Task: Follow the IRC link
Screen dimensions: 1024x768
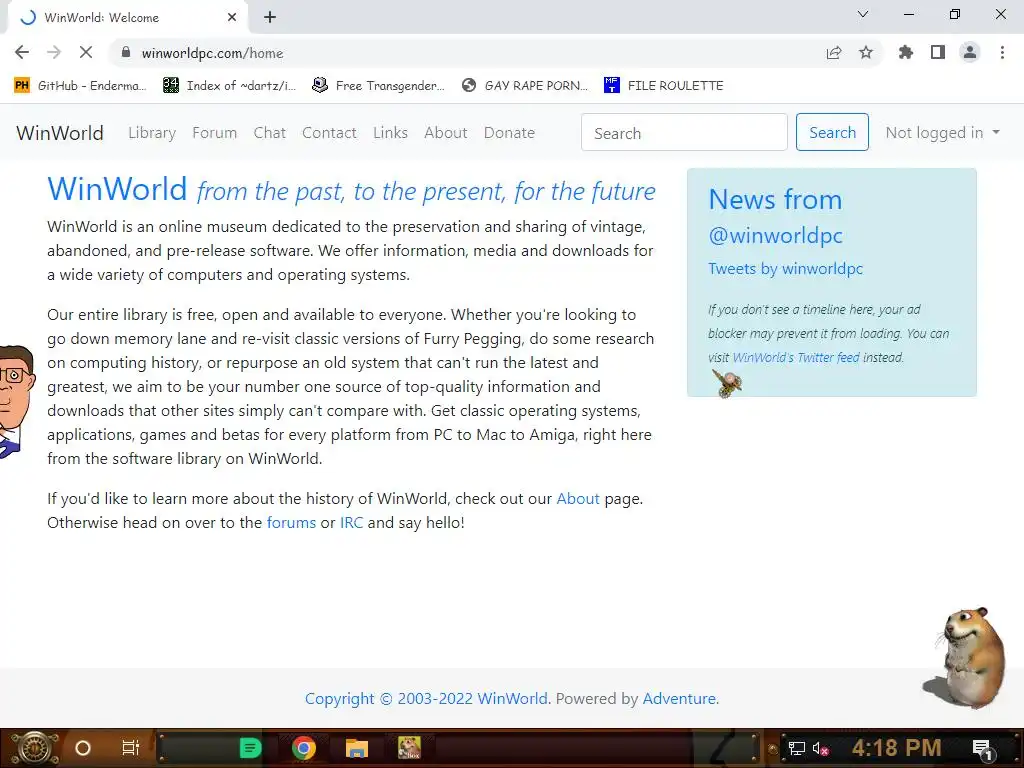Action: (x=351, y=523)
